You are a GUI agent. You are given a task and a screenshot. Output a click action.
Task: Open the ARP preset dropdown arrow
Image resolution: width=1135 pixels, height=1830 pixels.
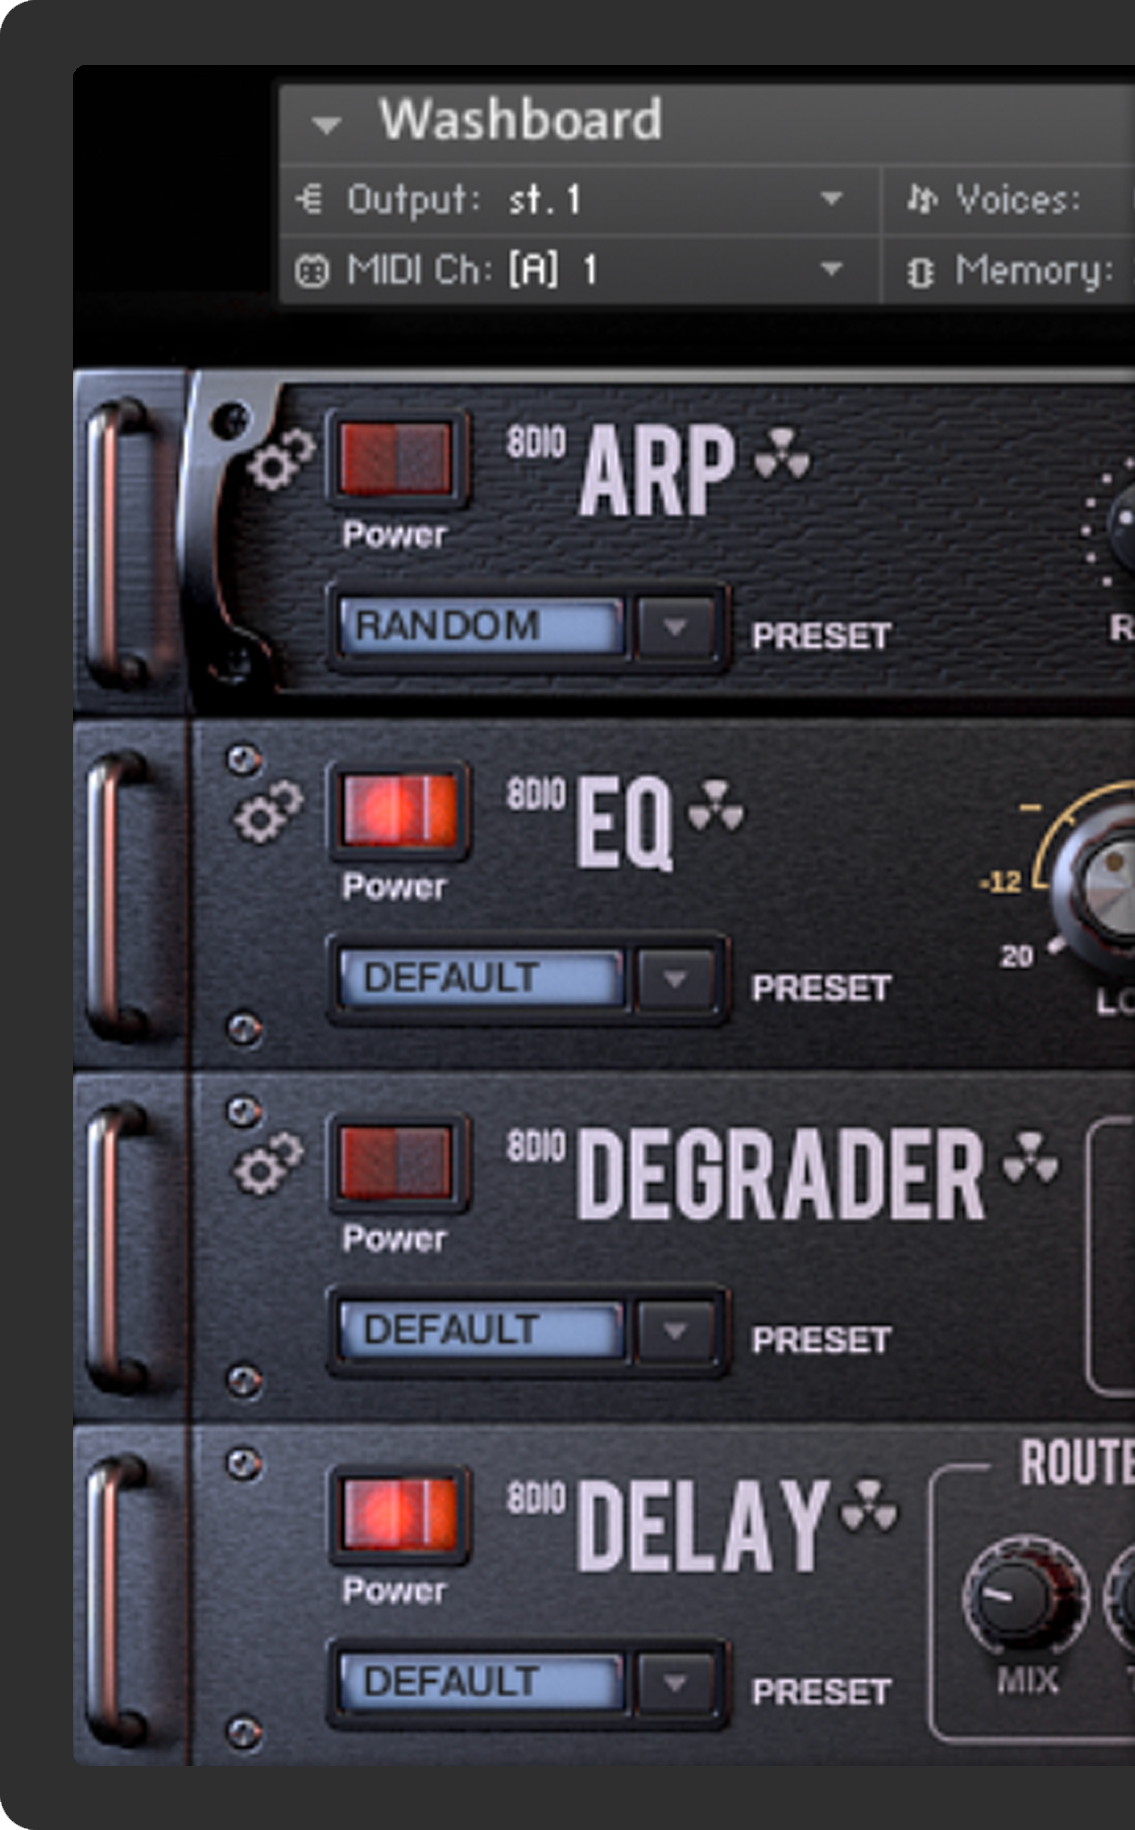[x=675, y=627]
